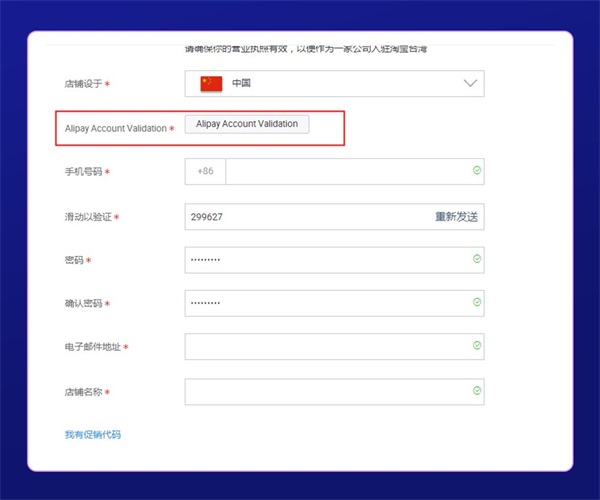Screen dimensions: 600x500
Task: Click the 电子邮件地址 email input field
Action: [x=325, y=347]
